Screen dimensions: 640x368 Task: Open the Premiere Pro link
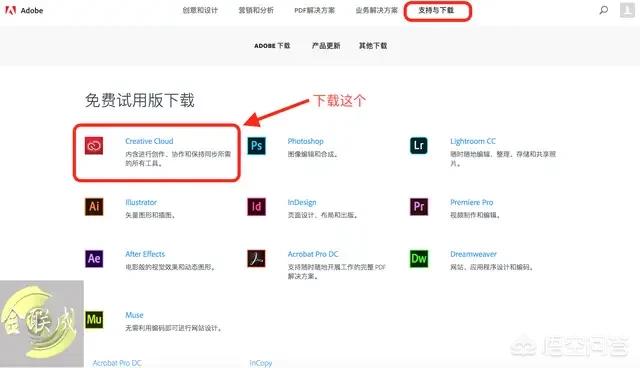point(471,202)
